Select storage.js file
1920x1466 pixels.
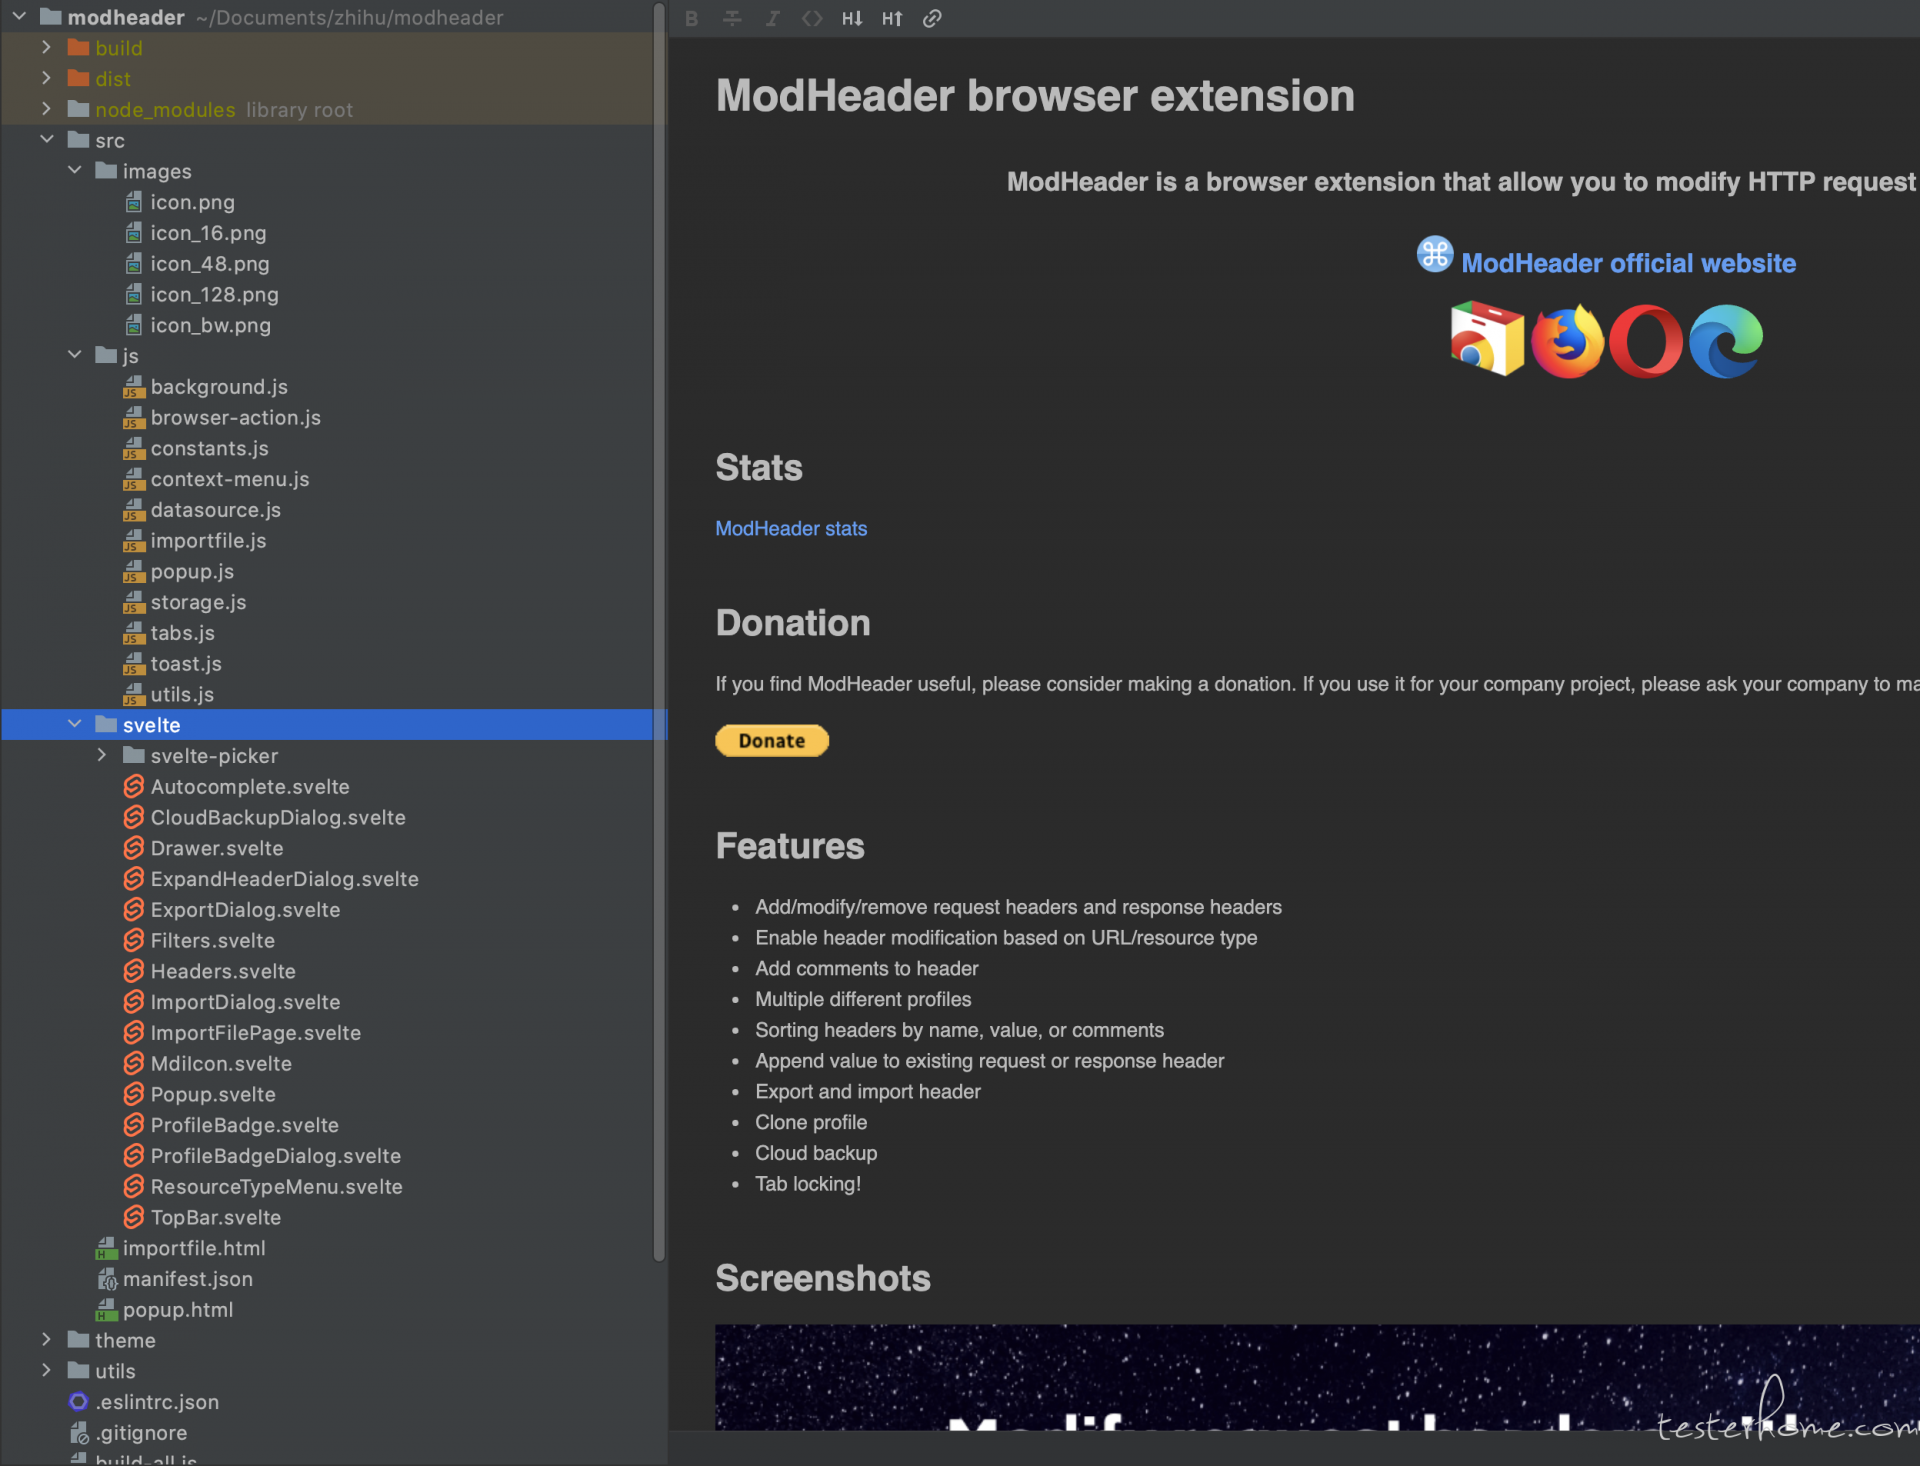(x=185, y=602)
